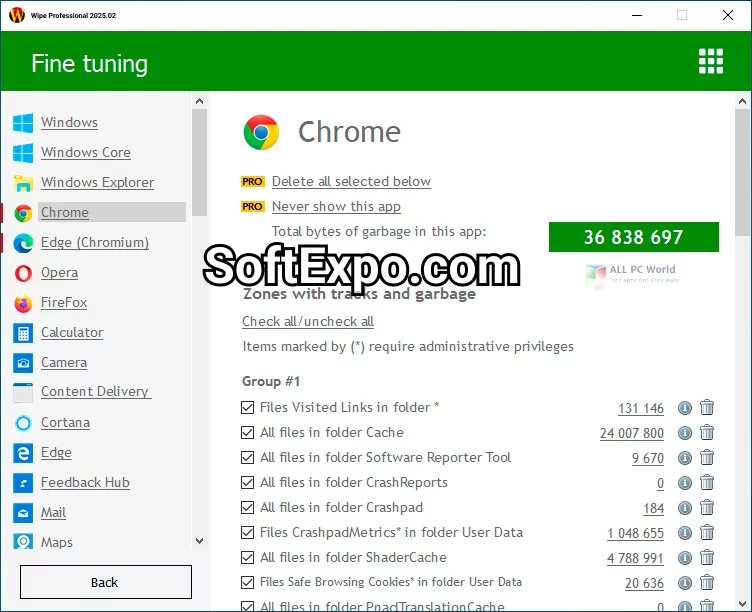Show info for Safe Browsing Cookies row
Screen dimensions: 752x612
(685, 582)
